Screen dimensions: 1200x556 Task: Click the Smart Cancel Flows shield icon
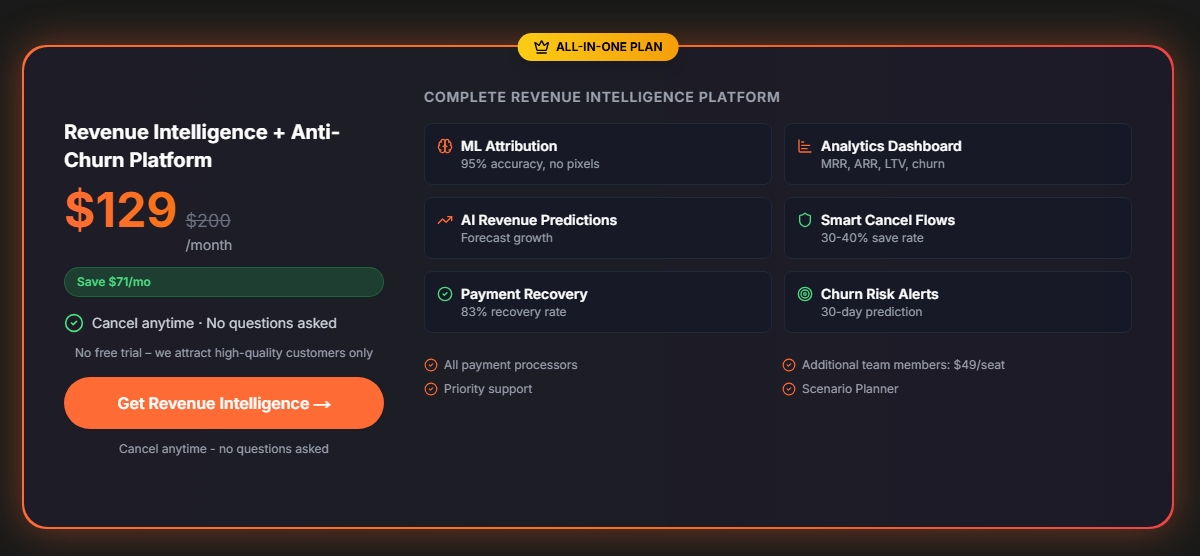pos(805,220)
